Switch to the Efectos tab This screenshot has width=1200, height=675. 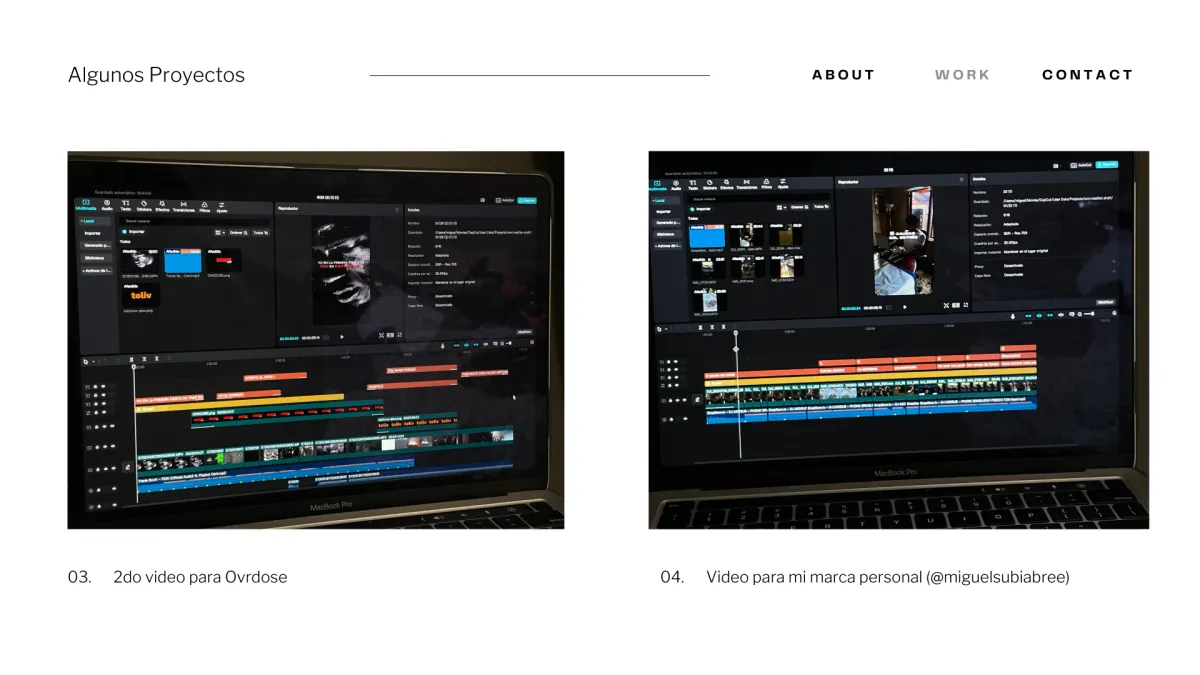click(x=161, y=206)
